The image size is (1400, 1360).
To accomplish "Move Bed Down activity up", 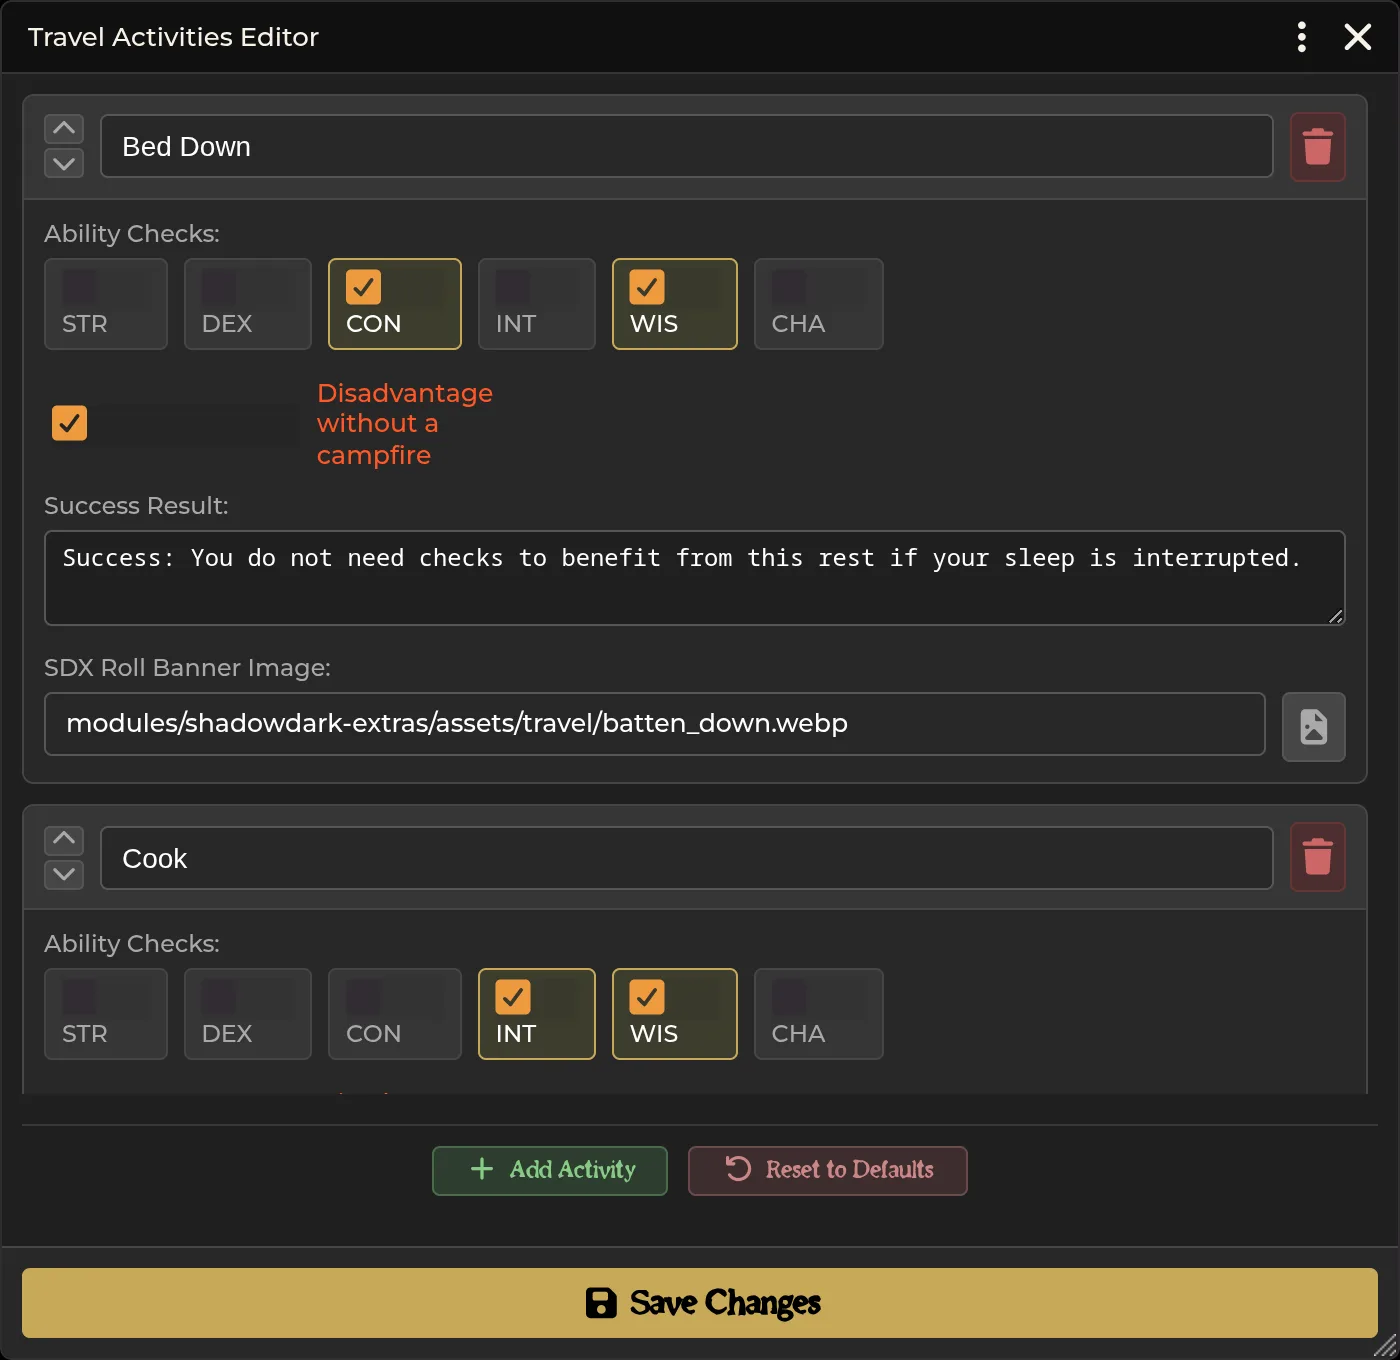I will (x=64, y=128).
